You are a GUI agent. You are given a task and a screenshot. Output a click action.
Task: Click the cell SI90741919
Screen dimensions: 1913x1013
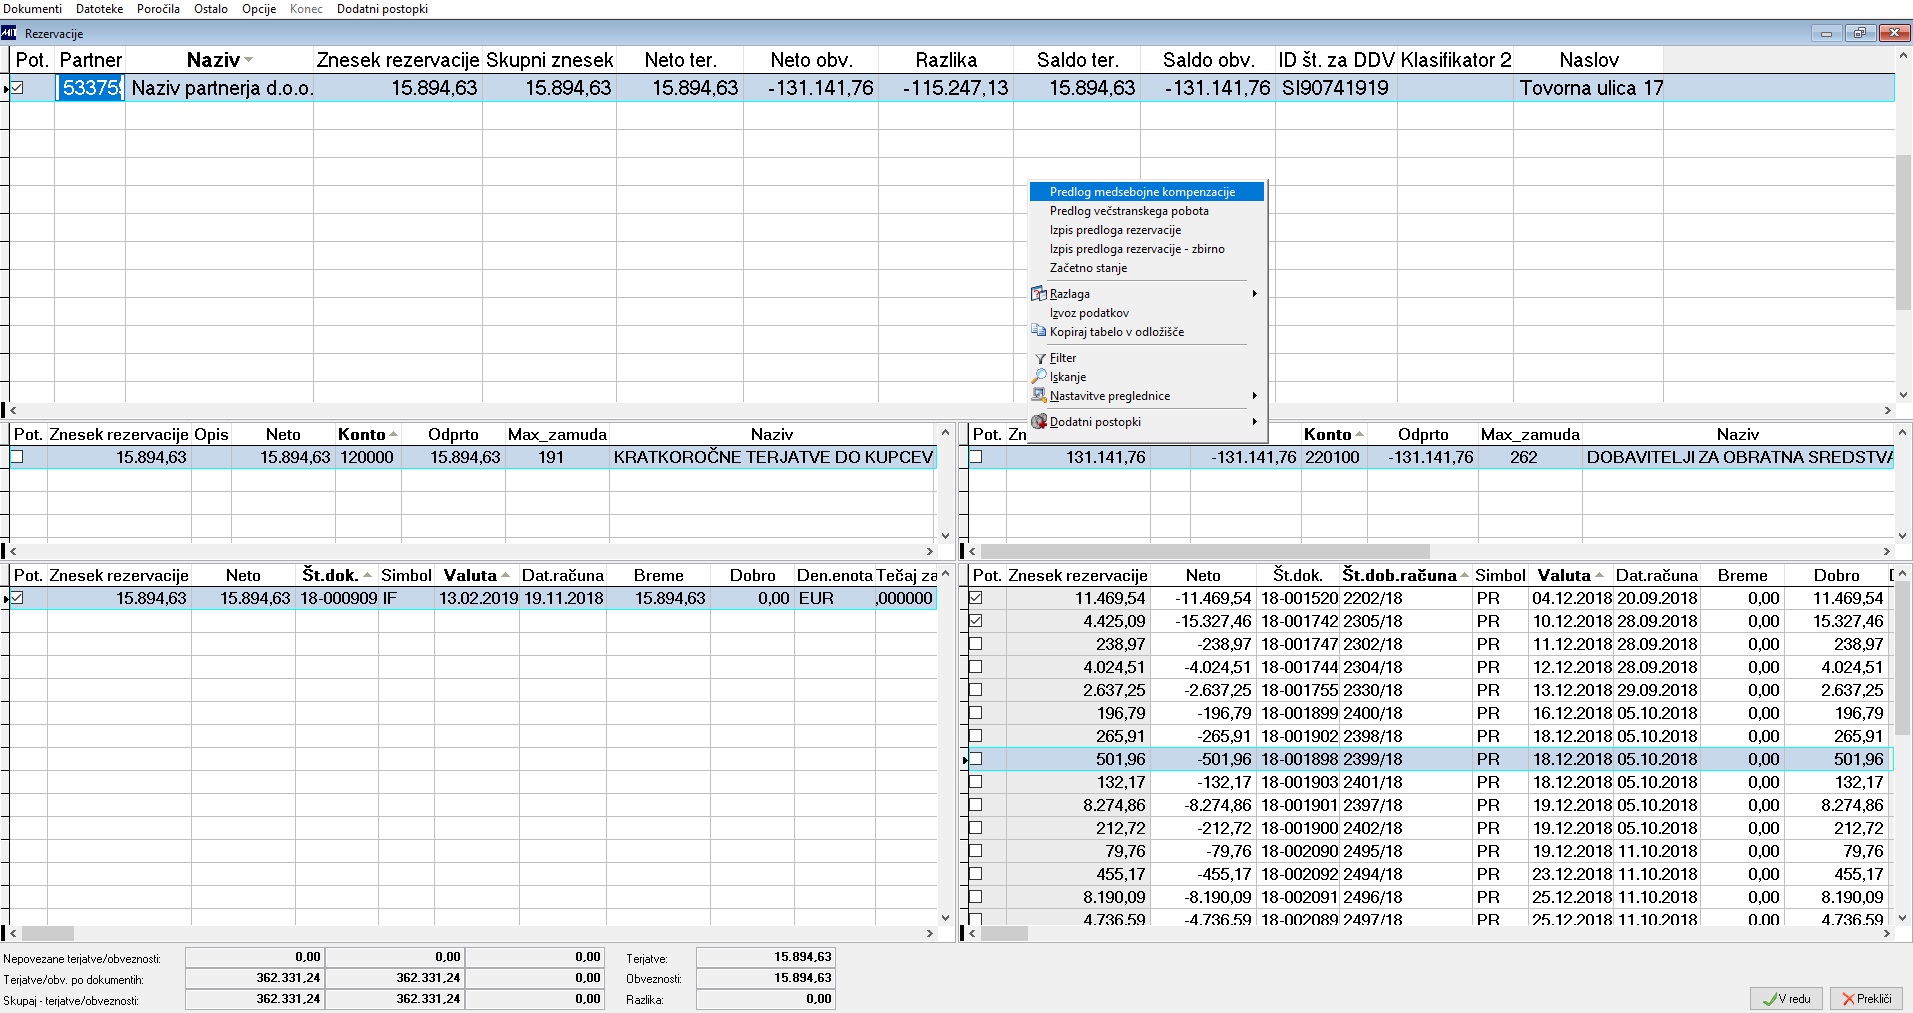(1336, 88)
